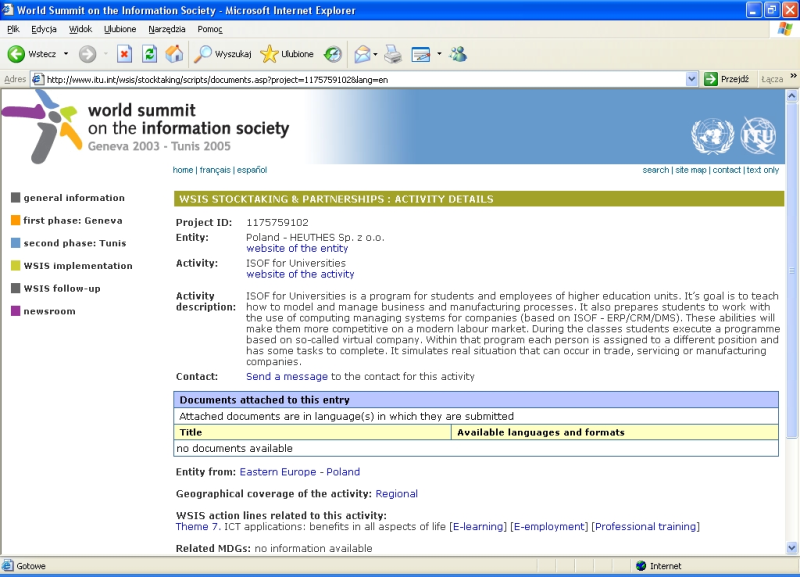Click the 'no documents available' table cell

coord(476,448)
